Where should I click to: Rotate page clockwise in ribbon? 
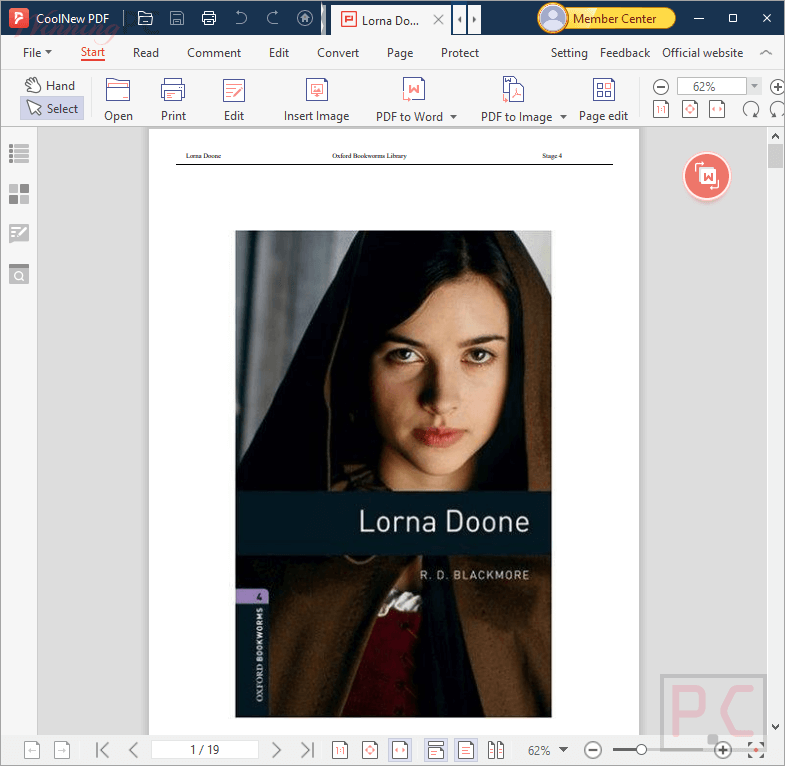(750, 109)
